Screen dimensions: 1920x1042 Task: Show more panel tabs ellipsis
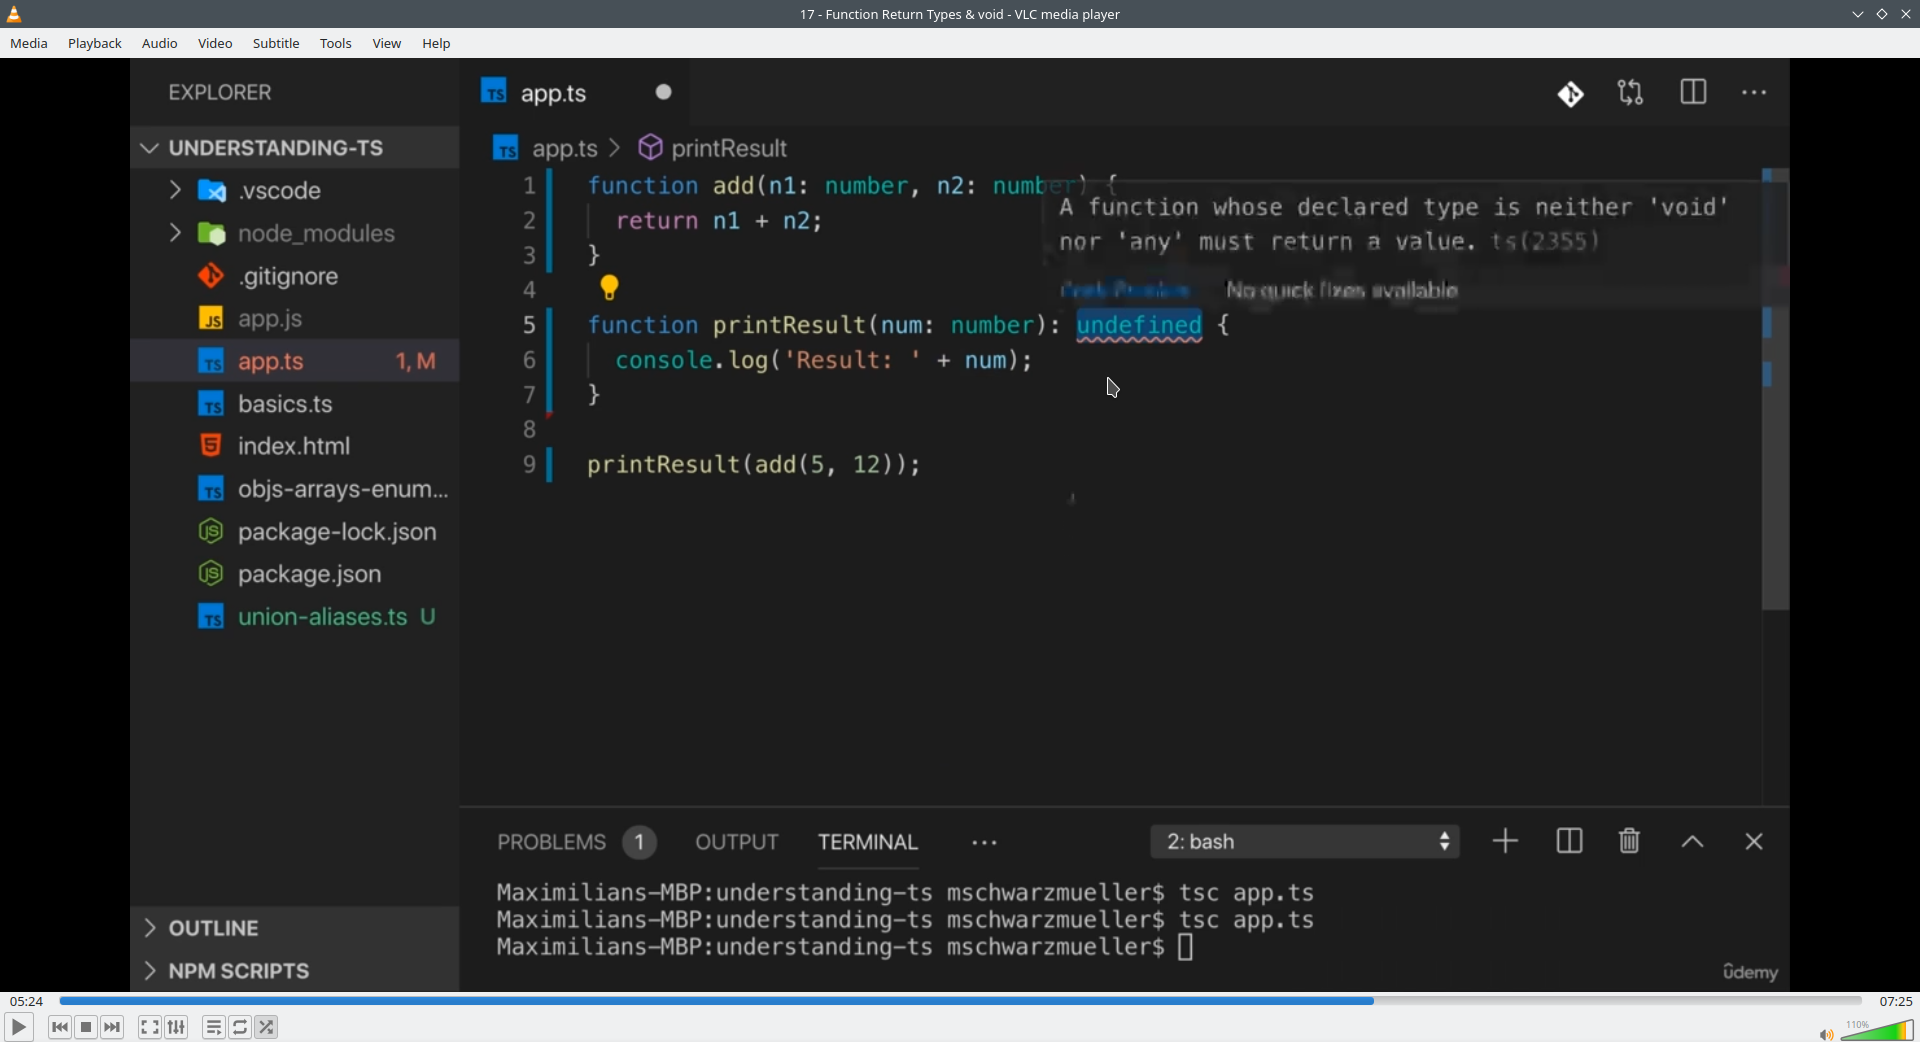point(985,843)
